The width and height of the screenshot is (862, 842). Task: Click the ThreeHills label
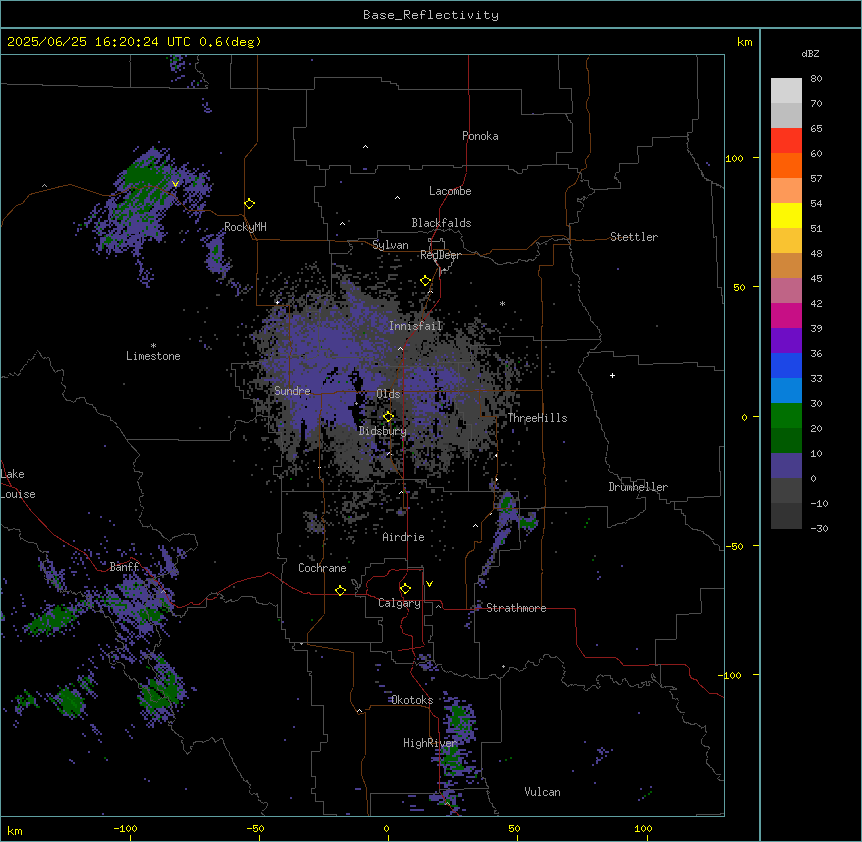tap(537, 418)
